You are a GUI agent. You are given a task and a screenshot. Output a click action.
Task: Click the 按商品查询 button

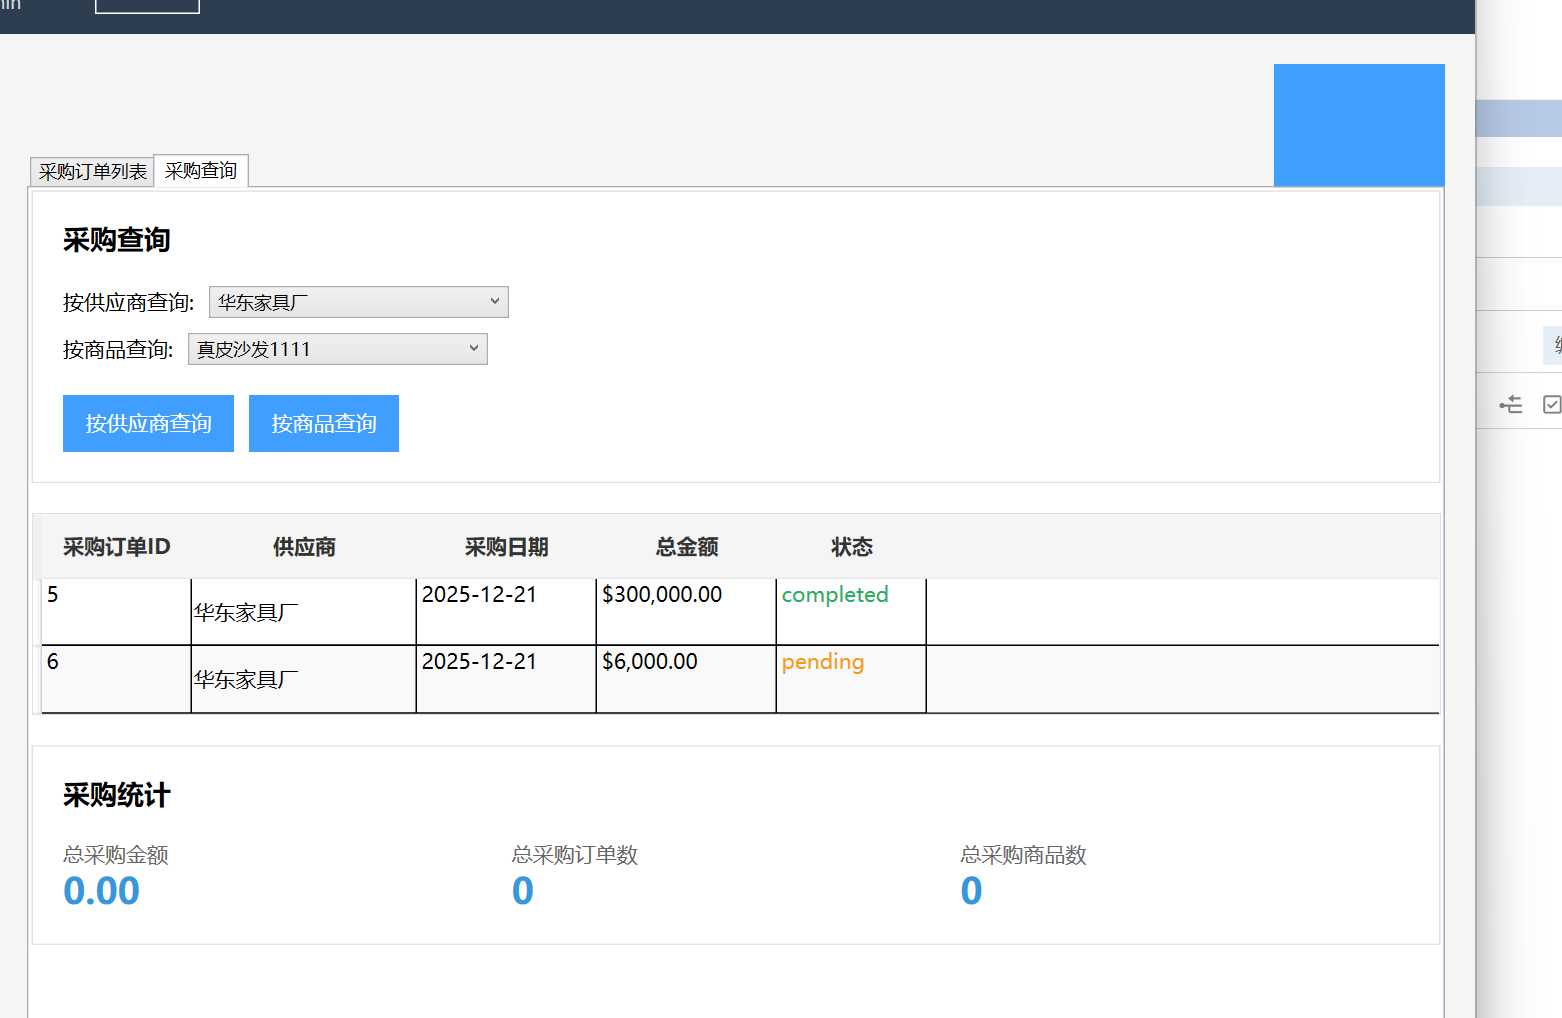(324, 424)
